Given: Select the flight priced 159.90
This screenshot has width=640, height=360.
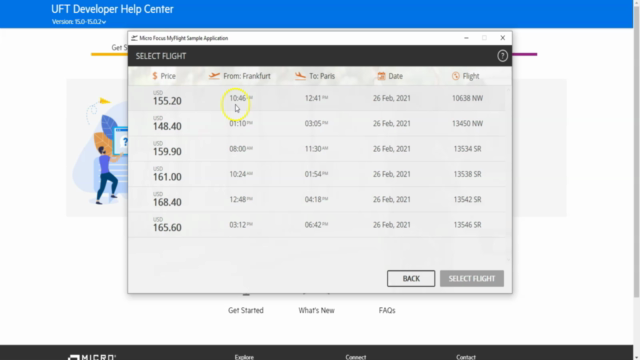Looking at the screenshot, I should [x=317, y=149].
